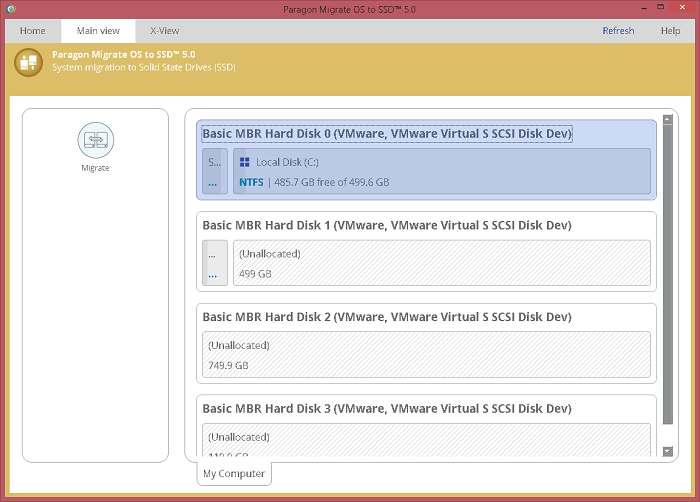
Task: Switch to the X-View tab
Action: (x=165, y=31)
